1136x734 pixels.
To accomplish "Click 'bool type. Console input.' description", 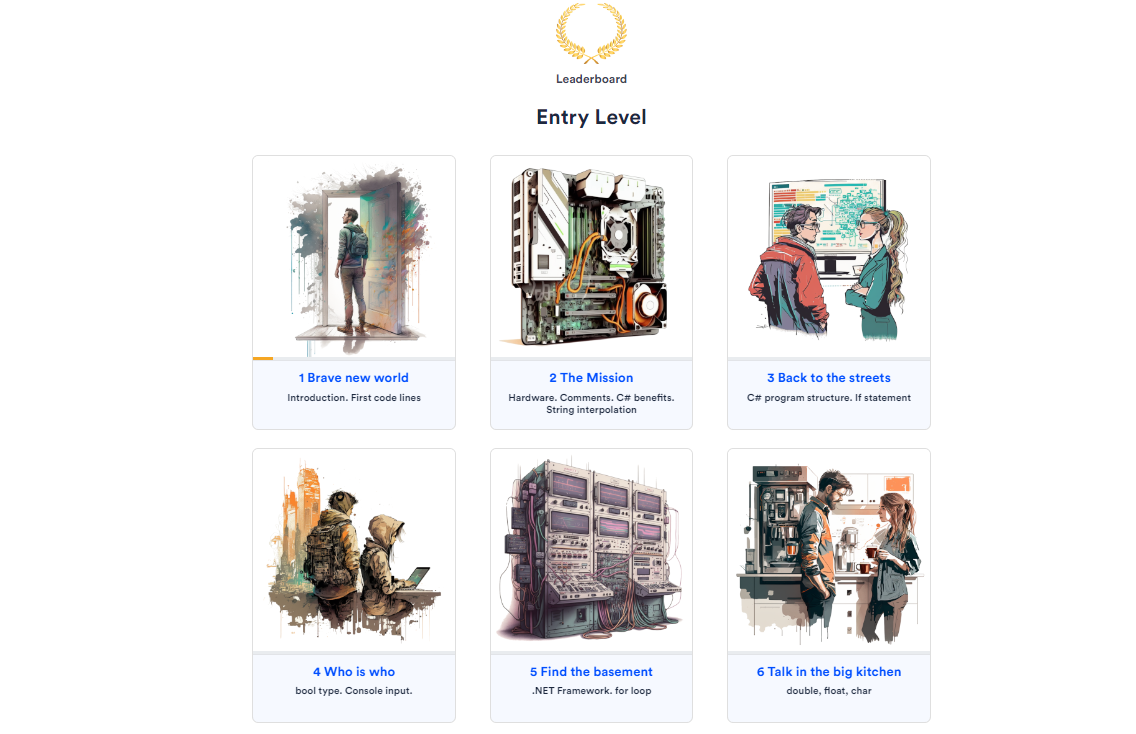I will coord(354,691).
